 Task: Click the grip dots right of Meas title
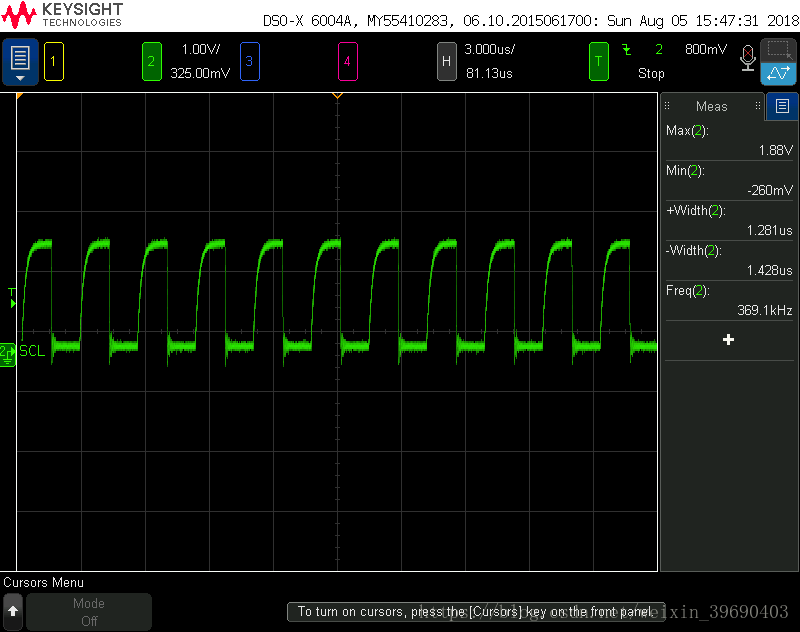[758, 106]
